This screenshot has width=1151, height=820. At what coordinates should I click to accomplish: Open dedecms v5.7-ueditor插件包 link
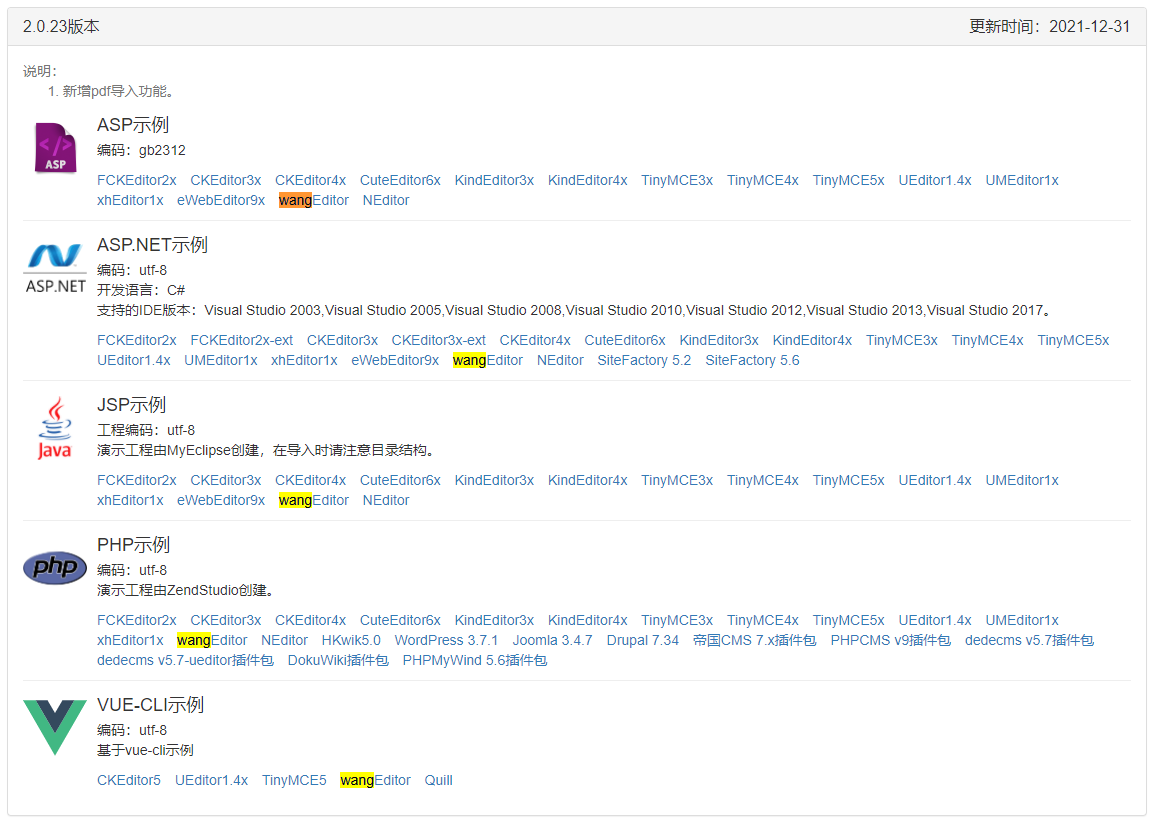(x=185, y=661)
